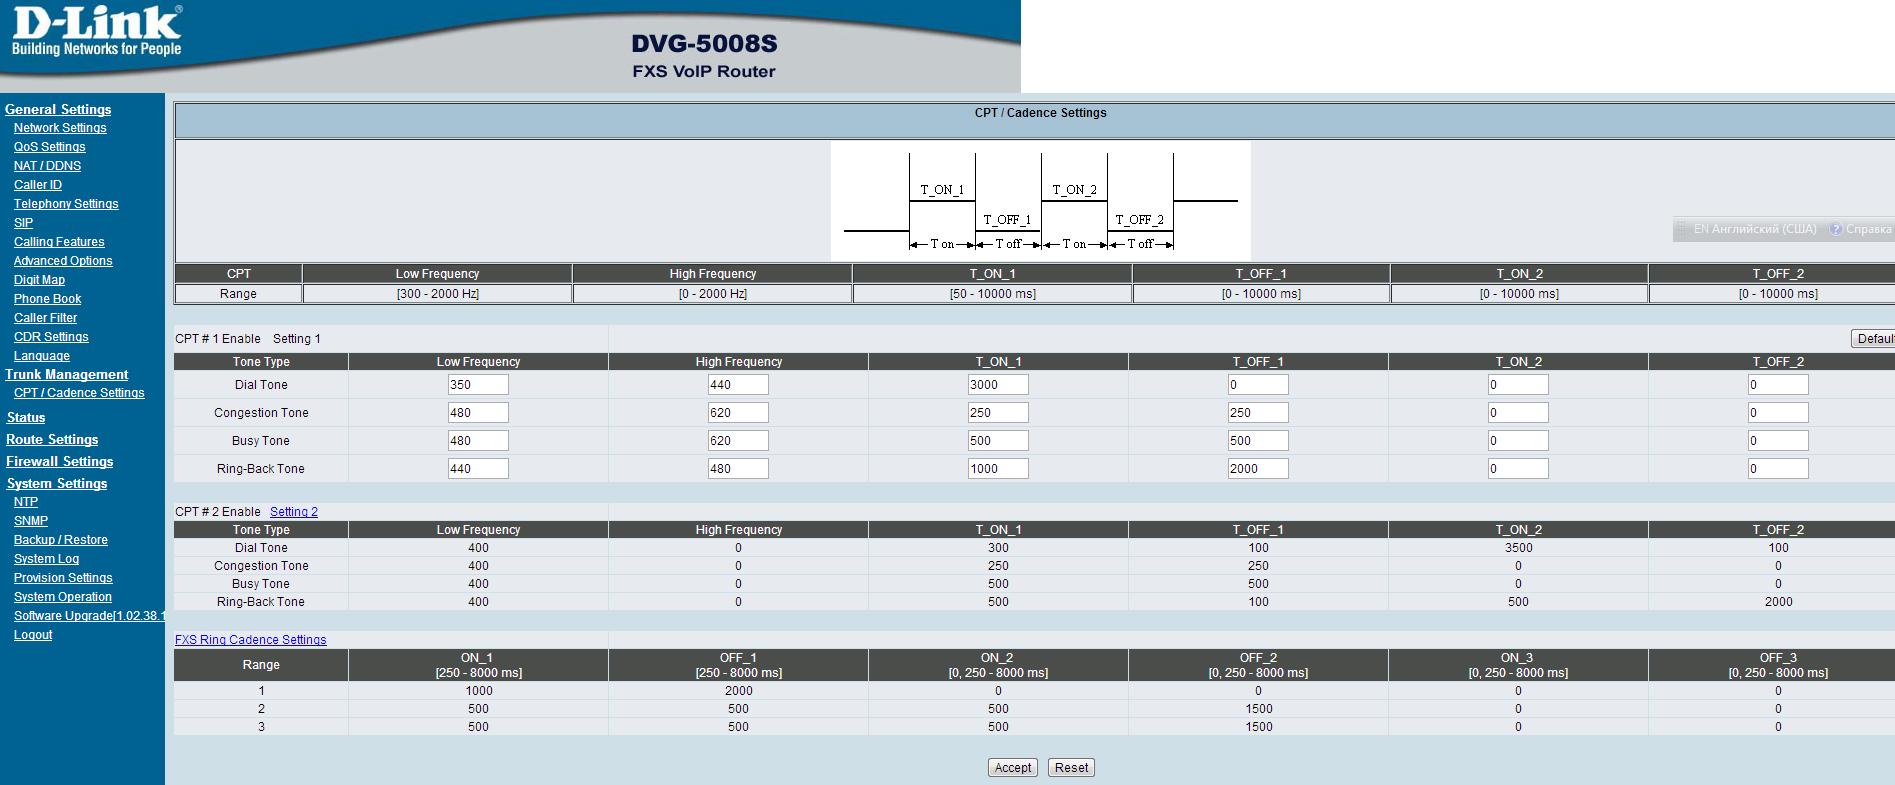Click Ring-Back Tone T_OFF_2 input

(1778, 469)
